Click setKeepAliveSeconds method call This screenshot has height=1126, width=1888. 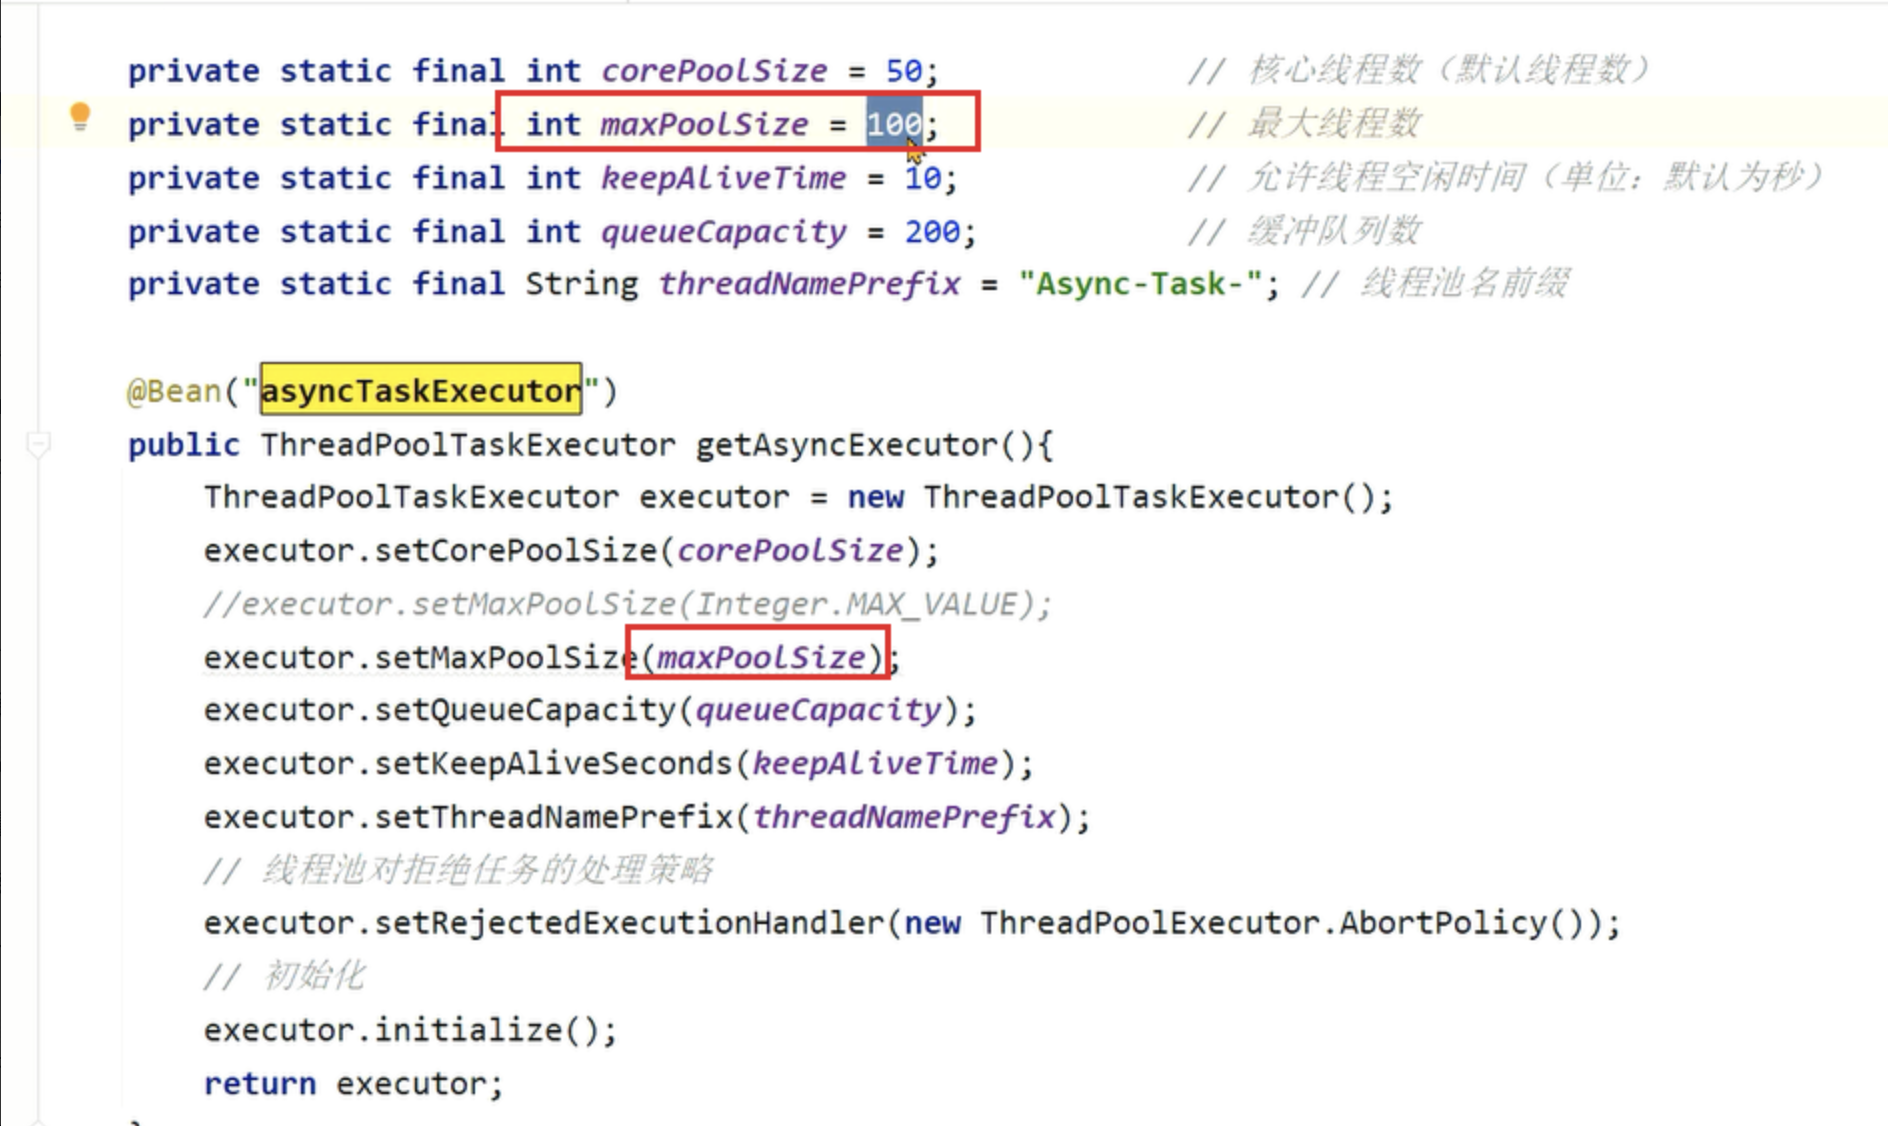coord(553,764)
